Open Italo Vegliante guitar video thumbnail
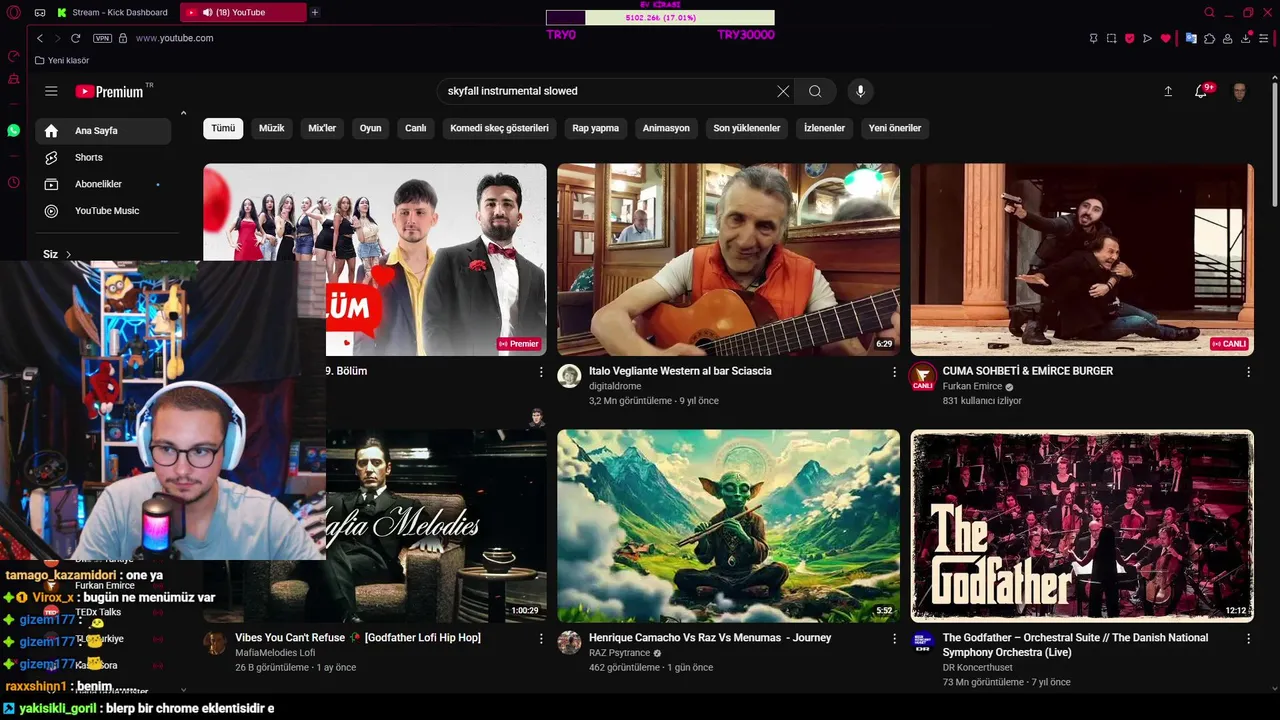 point(728,259)
